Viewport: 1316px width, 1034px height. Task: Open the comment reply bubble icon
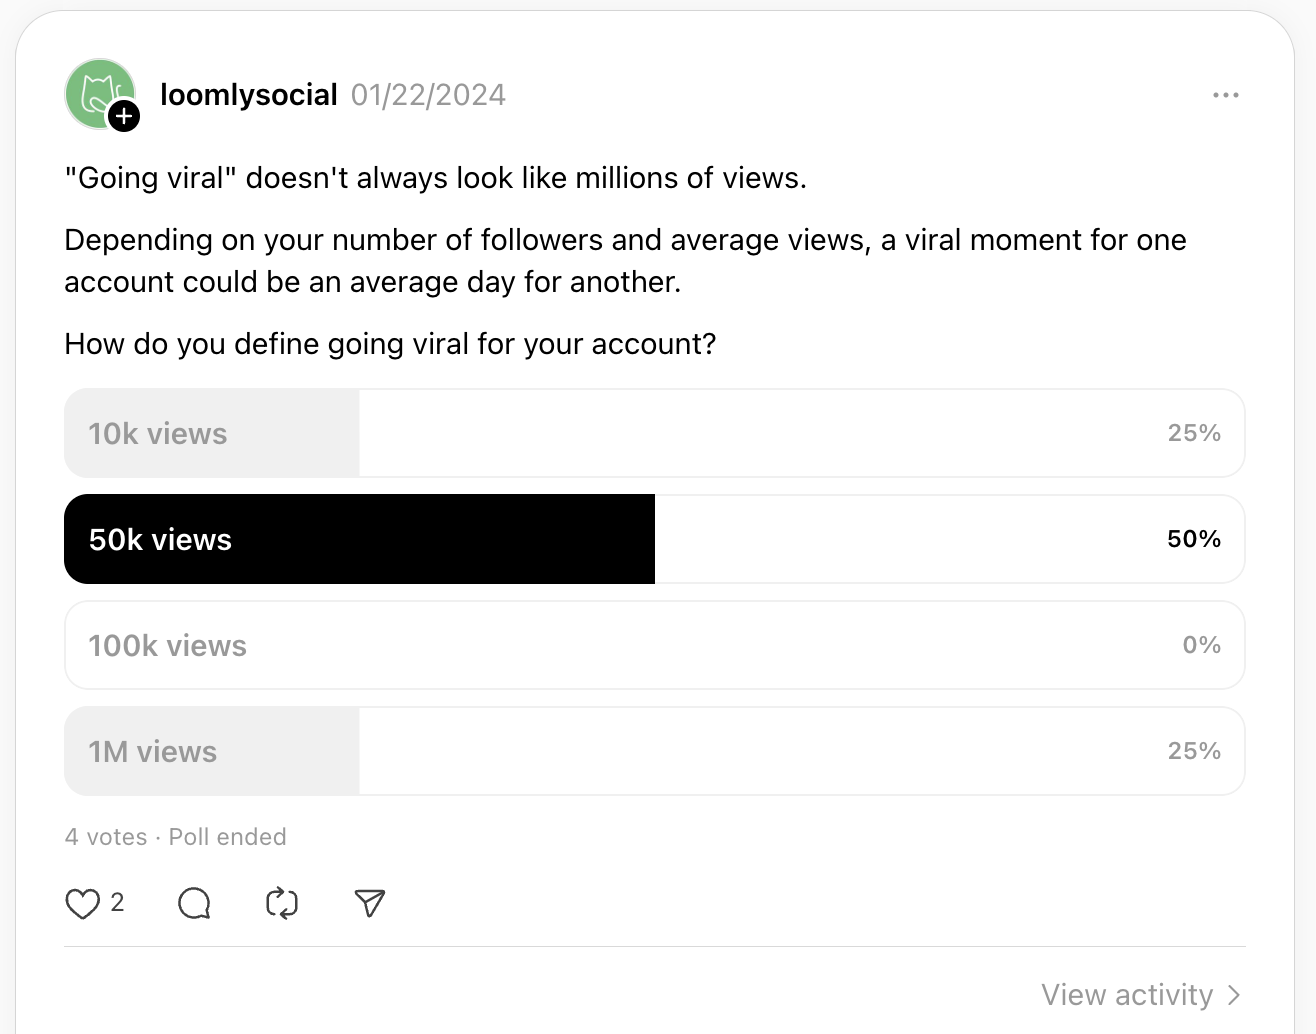click(194, 903)
